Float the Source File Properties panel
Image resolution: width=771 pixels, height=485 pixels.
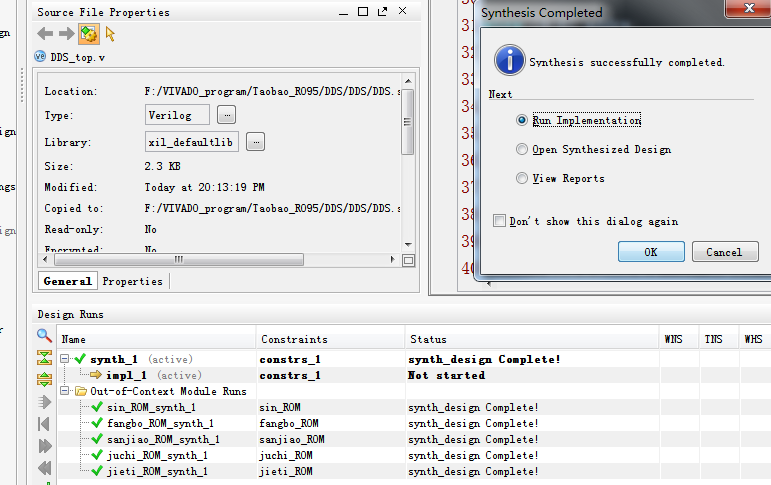point(380,12)
